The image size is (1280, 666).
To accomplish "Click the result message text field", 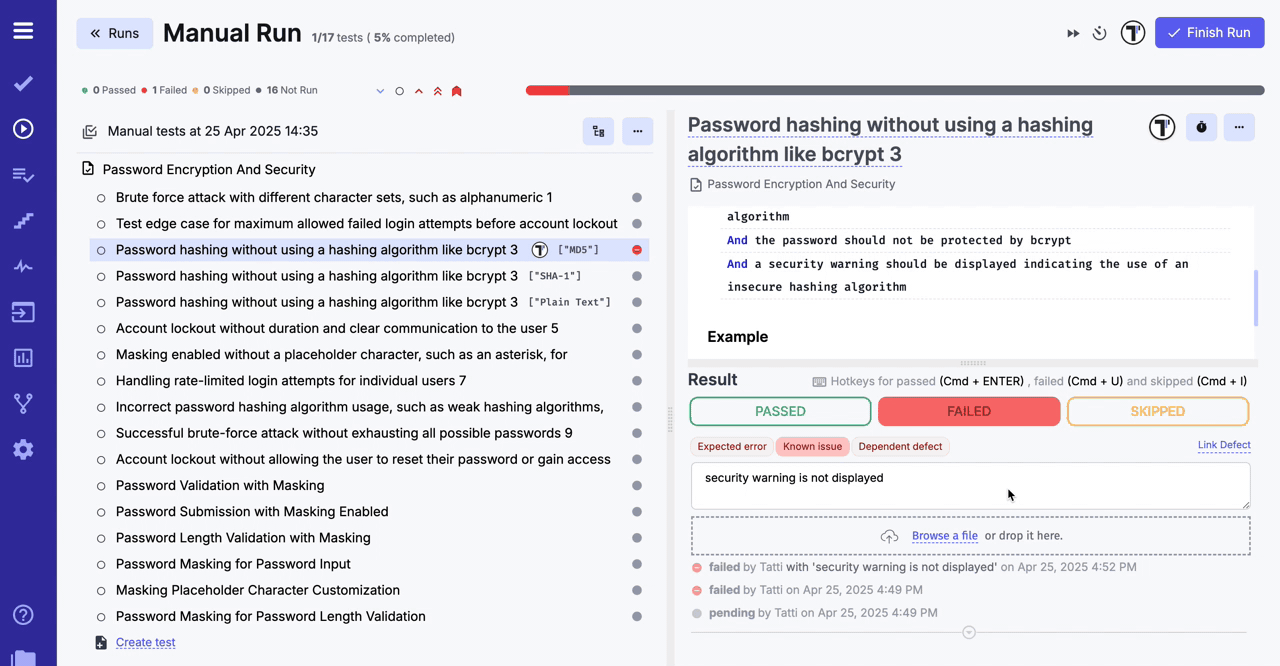I will pyautogui.click(x=970, y=486).
